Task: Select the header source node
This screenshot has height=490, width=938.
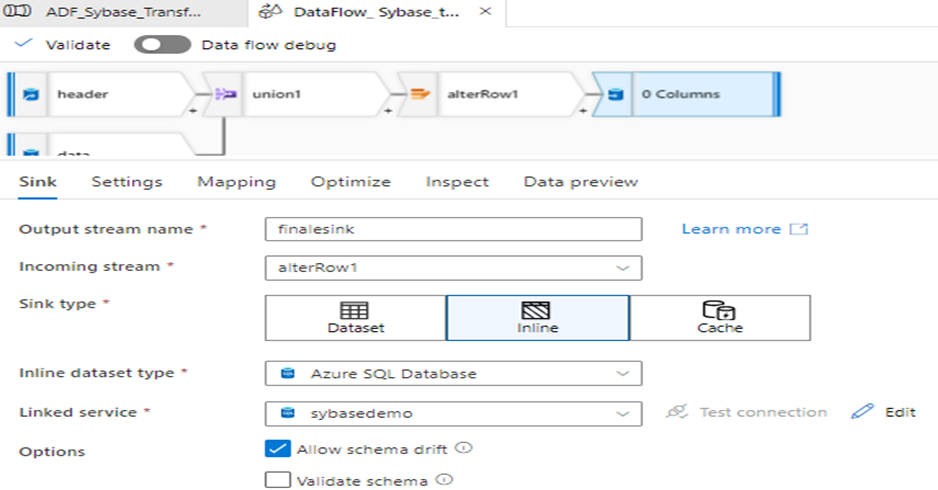Action: 100,94
